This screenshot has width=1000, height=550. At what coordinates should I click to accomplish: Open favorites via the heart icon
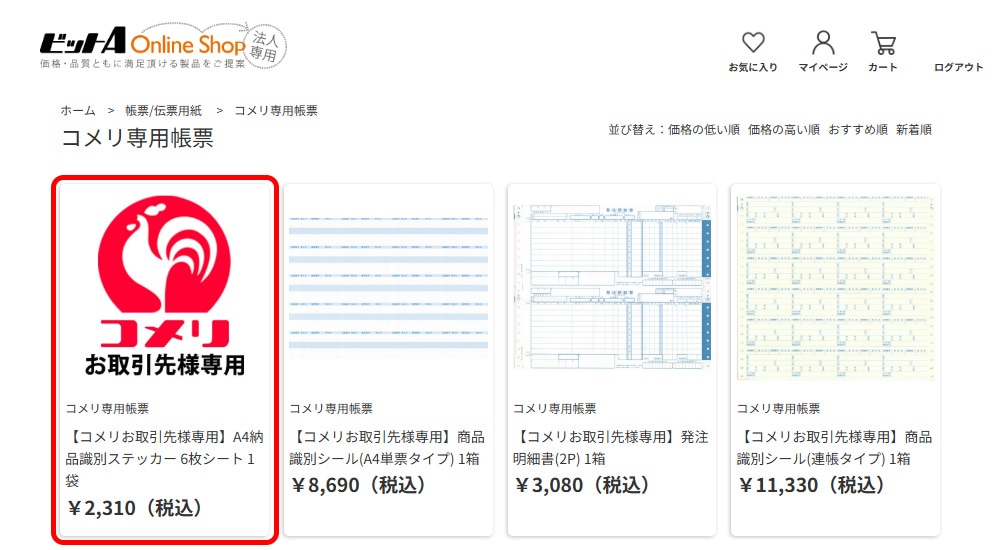click(753, 43)
